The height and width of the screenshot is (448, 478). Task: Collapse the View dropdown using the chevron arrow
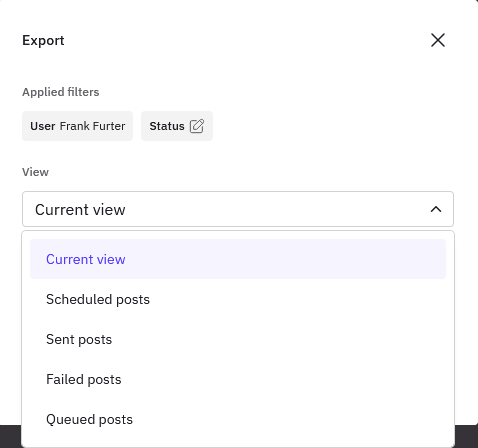click(436, 209)
